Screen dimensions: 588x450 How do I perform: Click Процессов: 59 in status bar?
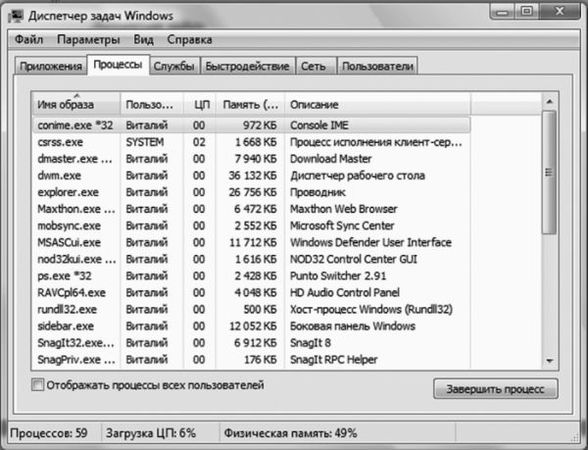pyautogui.click(x=49, y=434)
